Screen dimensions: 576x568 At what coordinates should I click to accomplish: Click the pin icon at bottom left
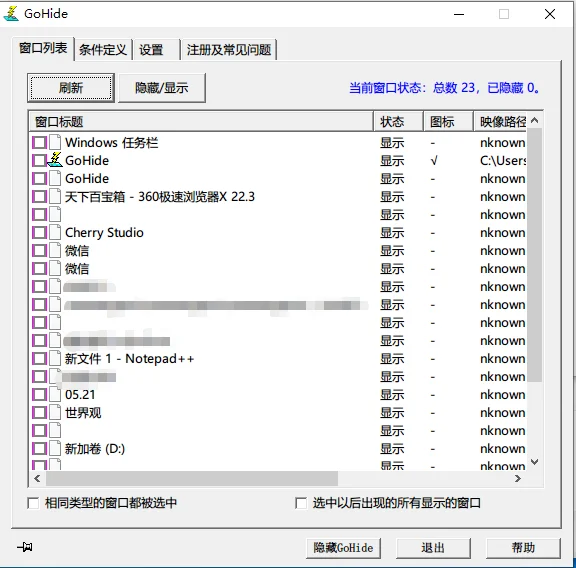pyautogui.click(x=25, y=547)
